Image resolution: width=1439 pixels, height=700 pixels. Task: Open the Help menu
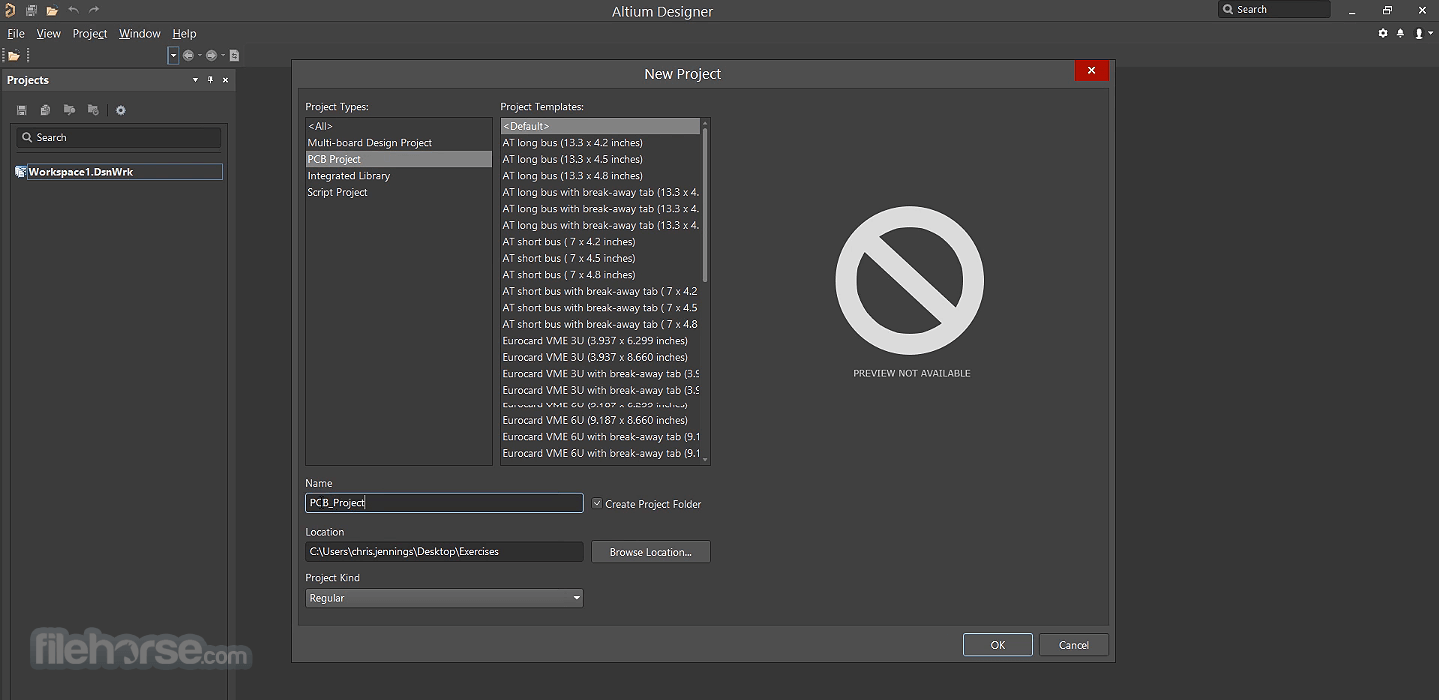pos(184,33)
